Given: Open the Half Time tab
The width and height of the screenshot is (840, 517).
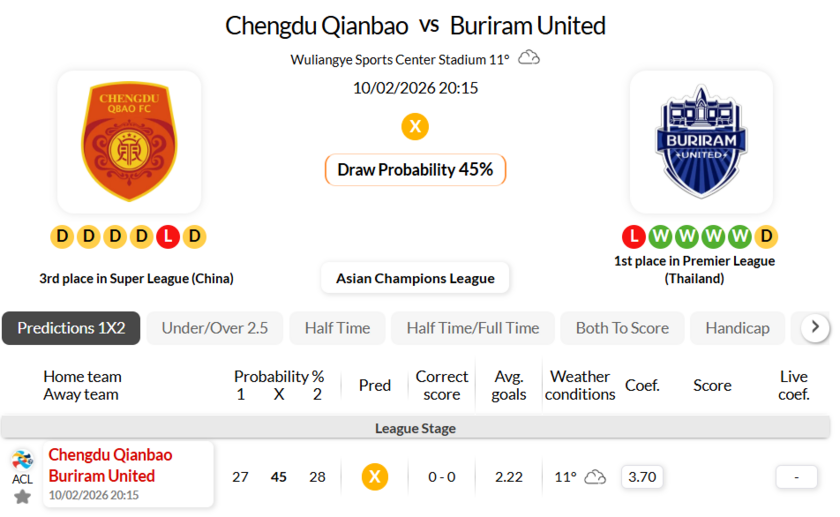Looking at the screenshot, I should pos(337,328).
